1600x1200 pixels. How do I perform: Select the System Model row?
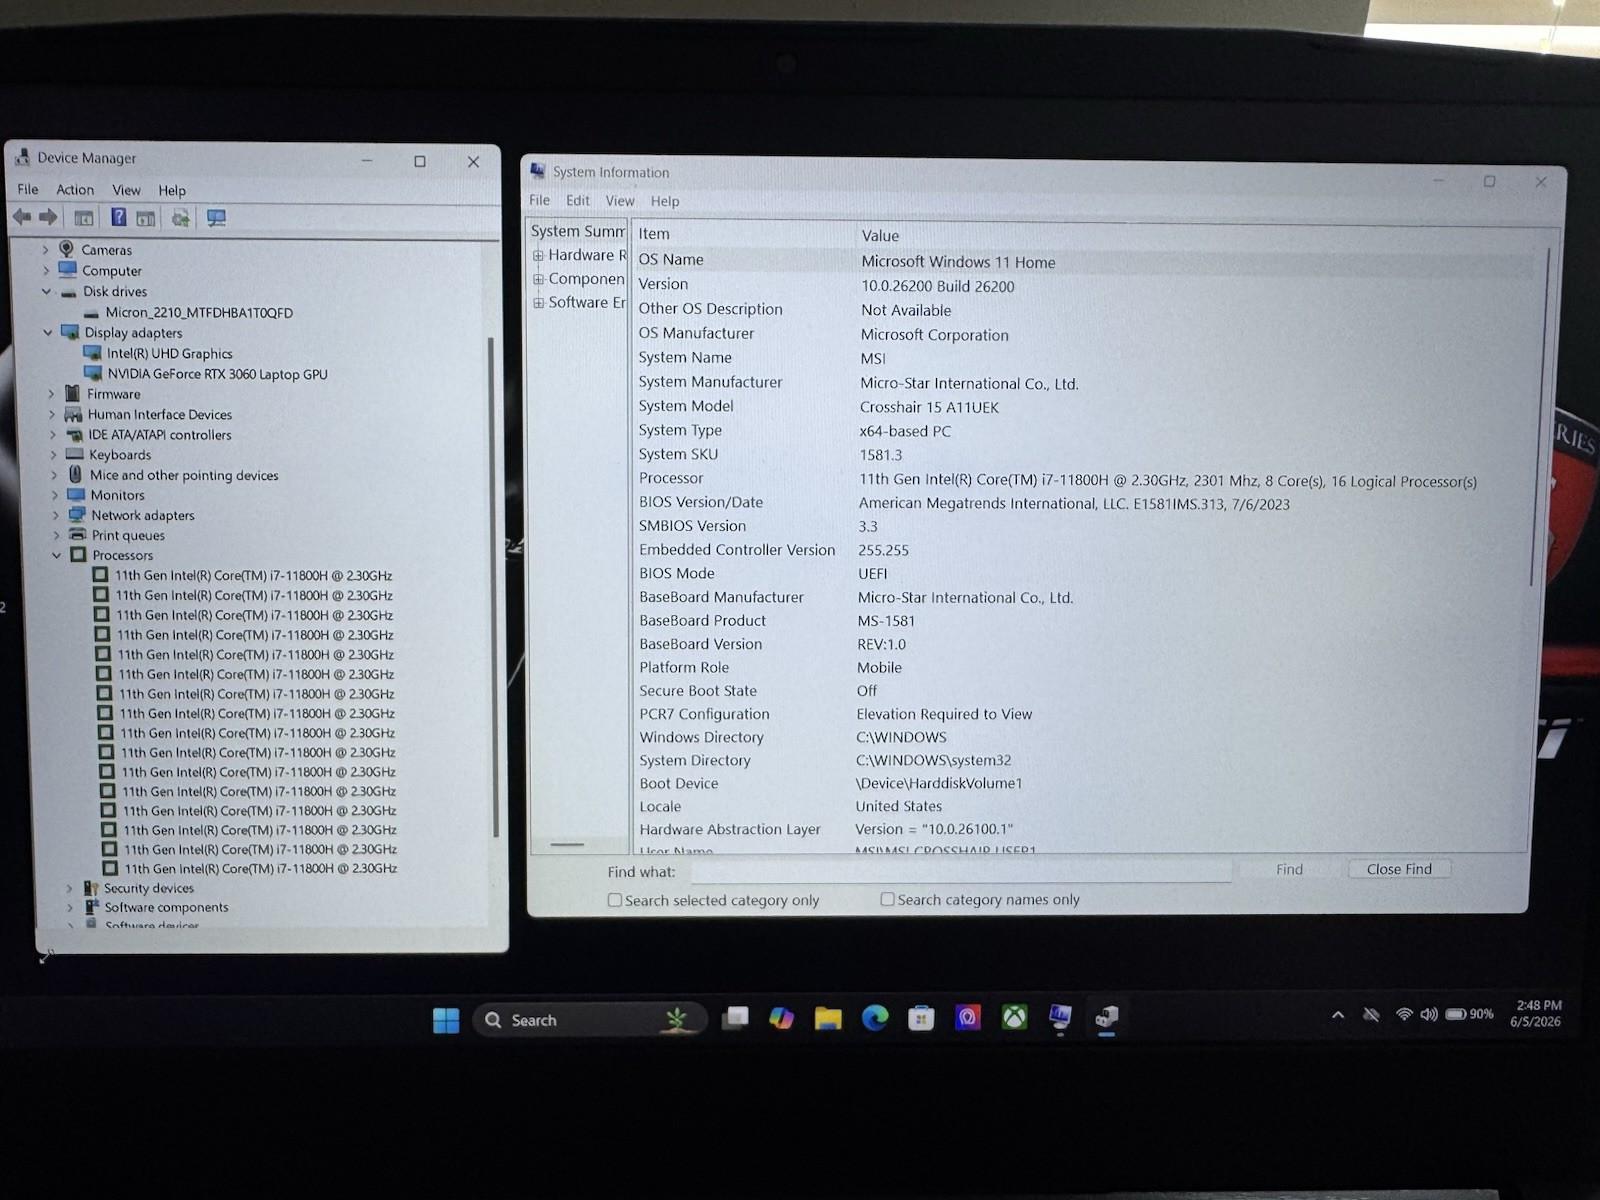[x=1082, y=406]
